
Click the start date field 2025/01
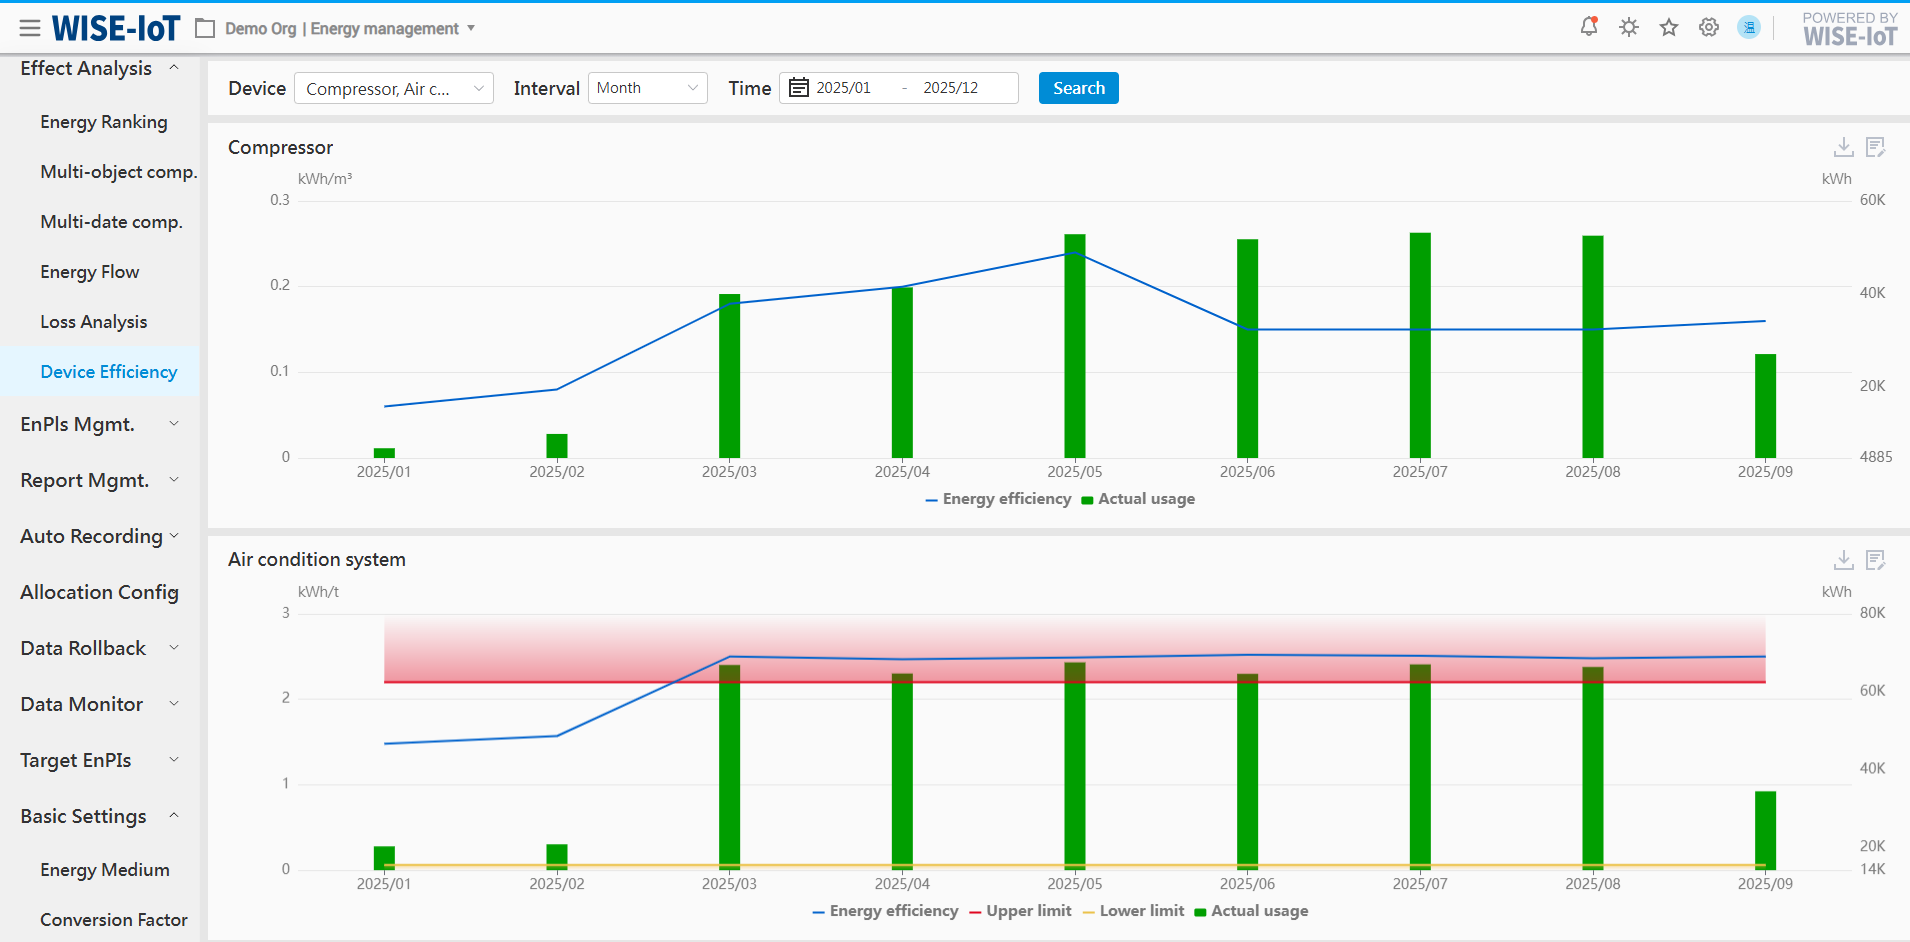[843, 88]
